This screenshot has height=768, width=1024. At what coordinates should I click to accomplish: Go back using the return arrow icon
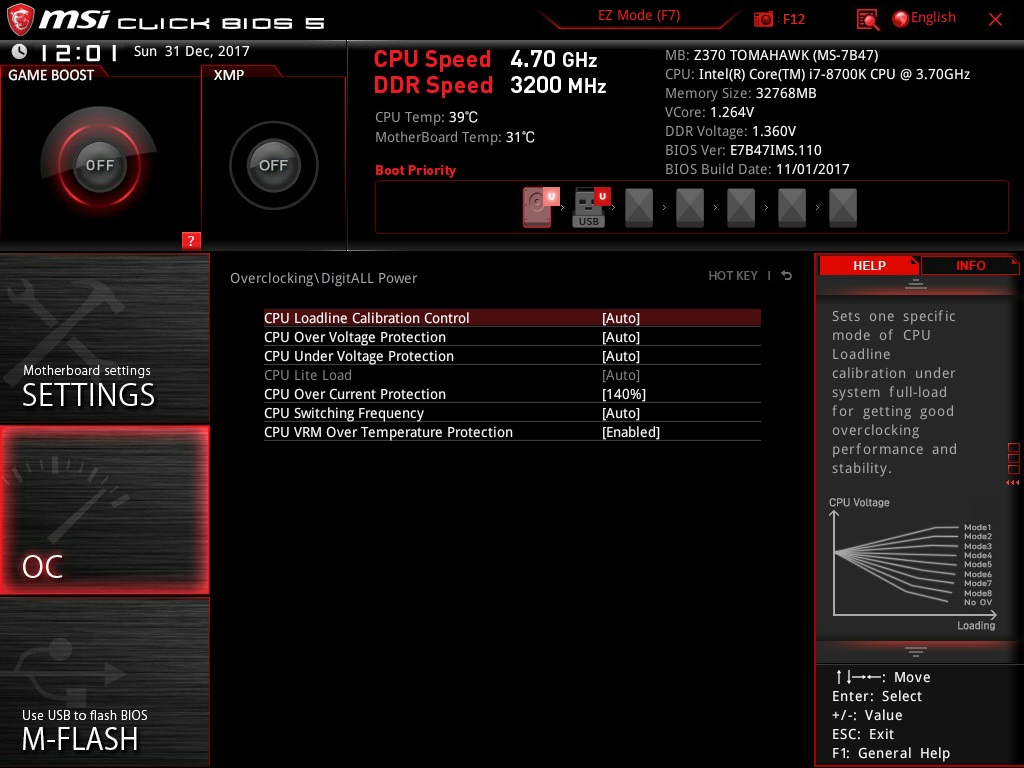(786, 276)
